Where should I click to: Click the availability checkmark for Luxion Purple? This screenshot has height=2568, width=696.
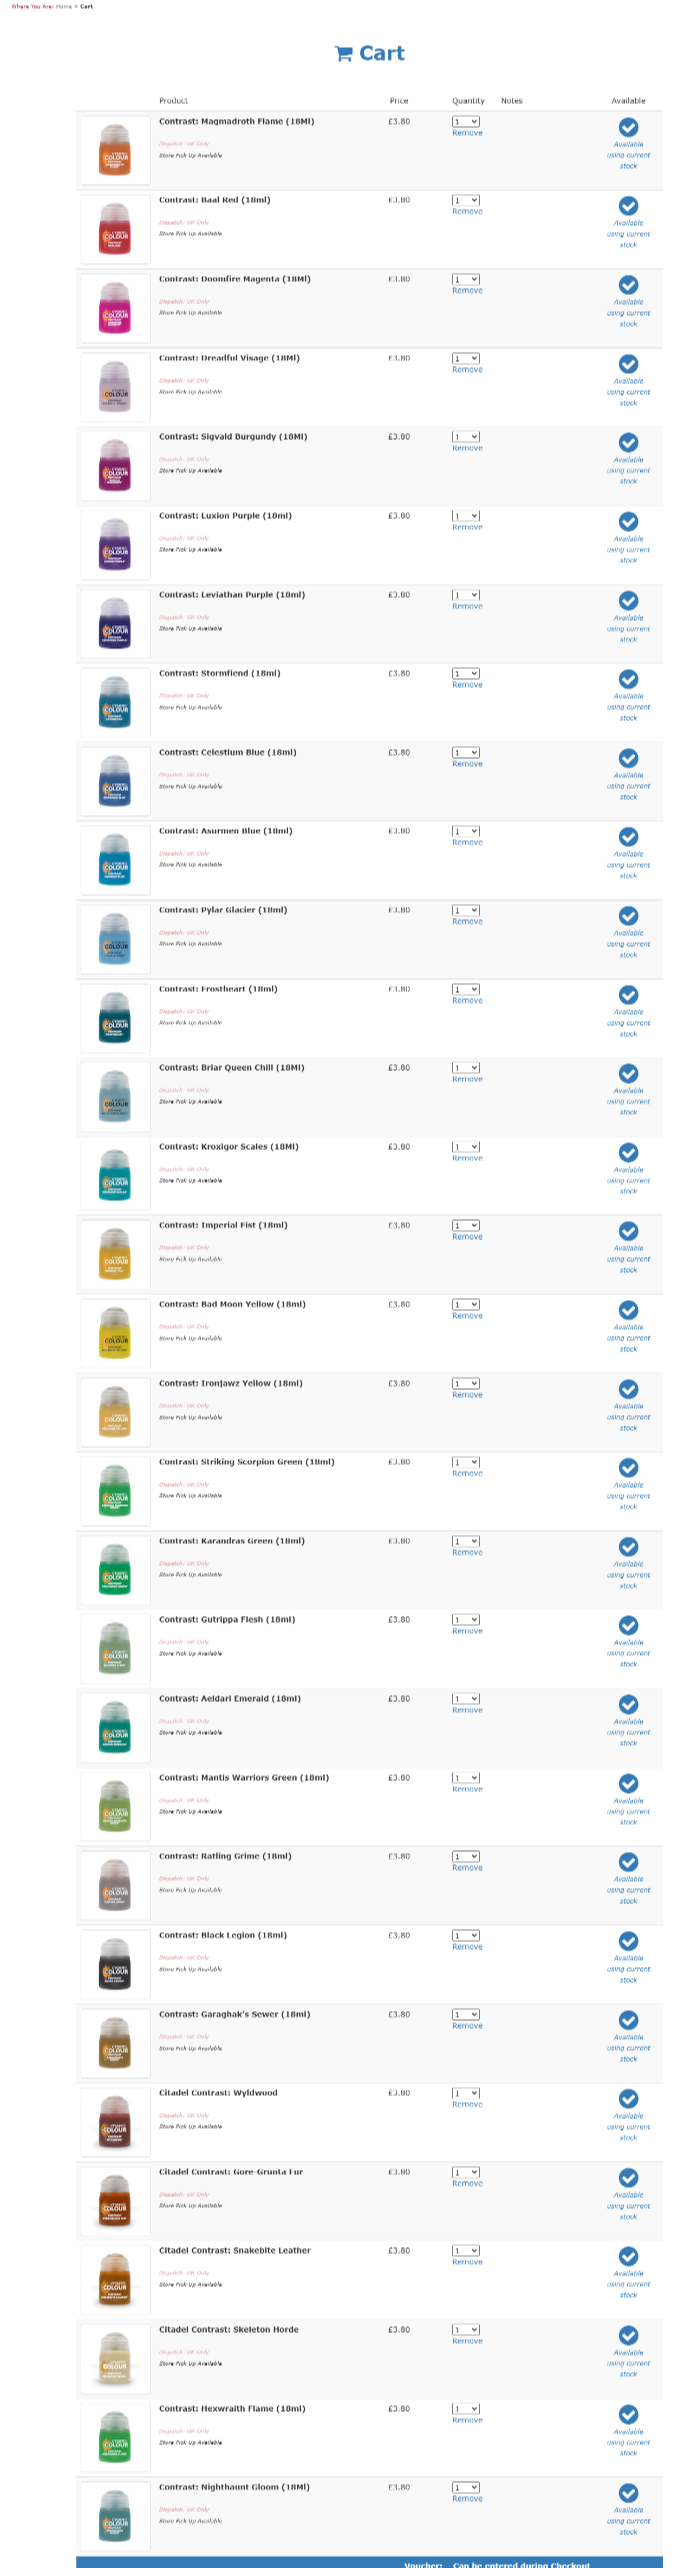pyautogui.click(x=628, y=521)
